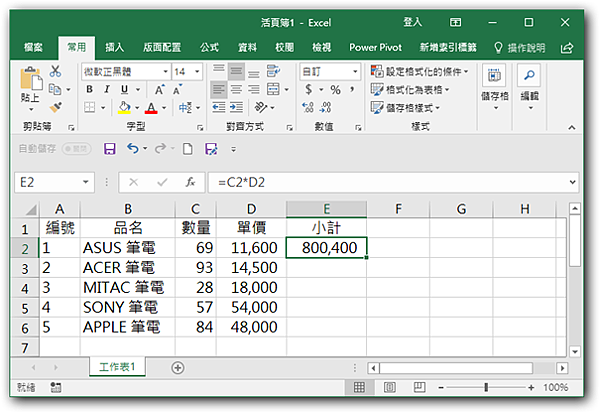Open 儲存格樣式 menu
600x413 pixels.
pyautogui.click(x=405, y=108)
